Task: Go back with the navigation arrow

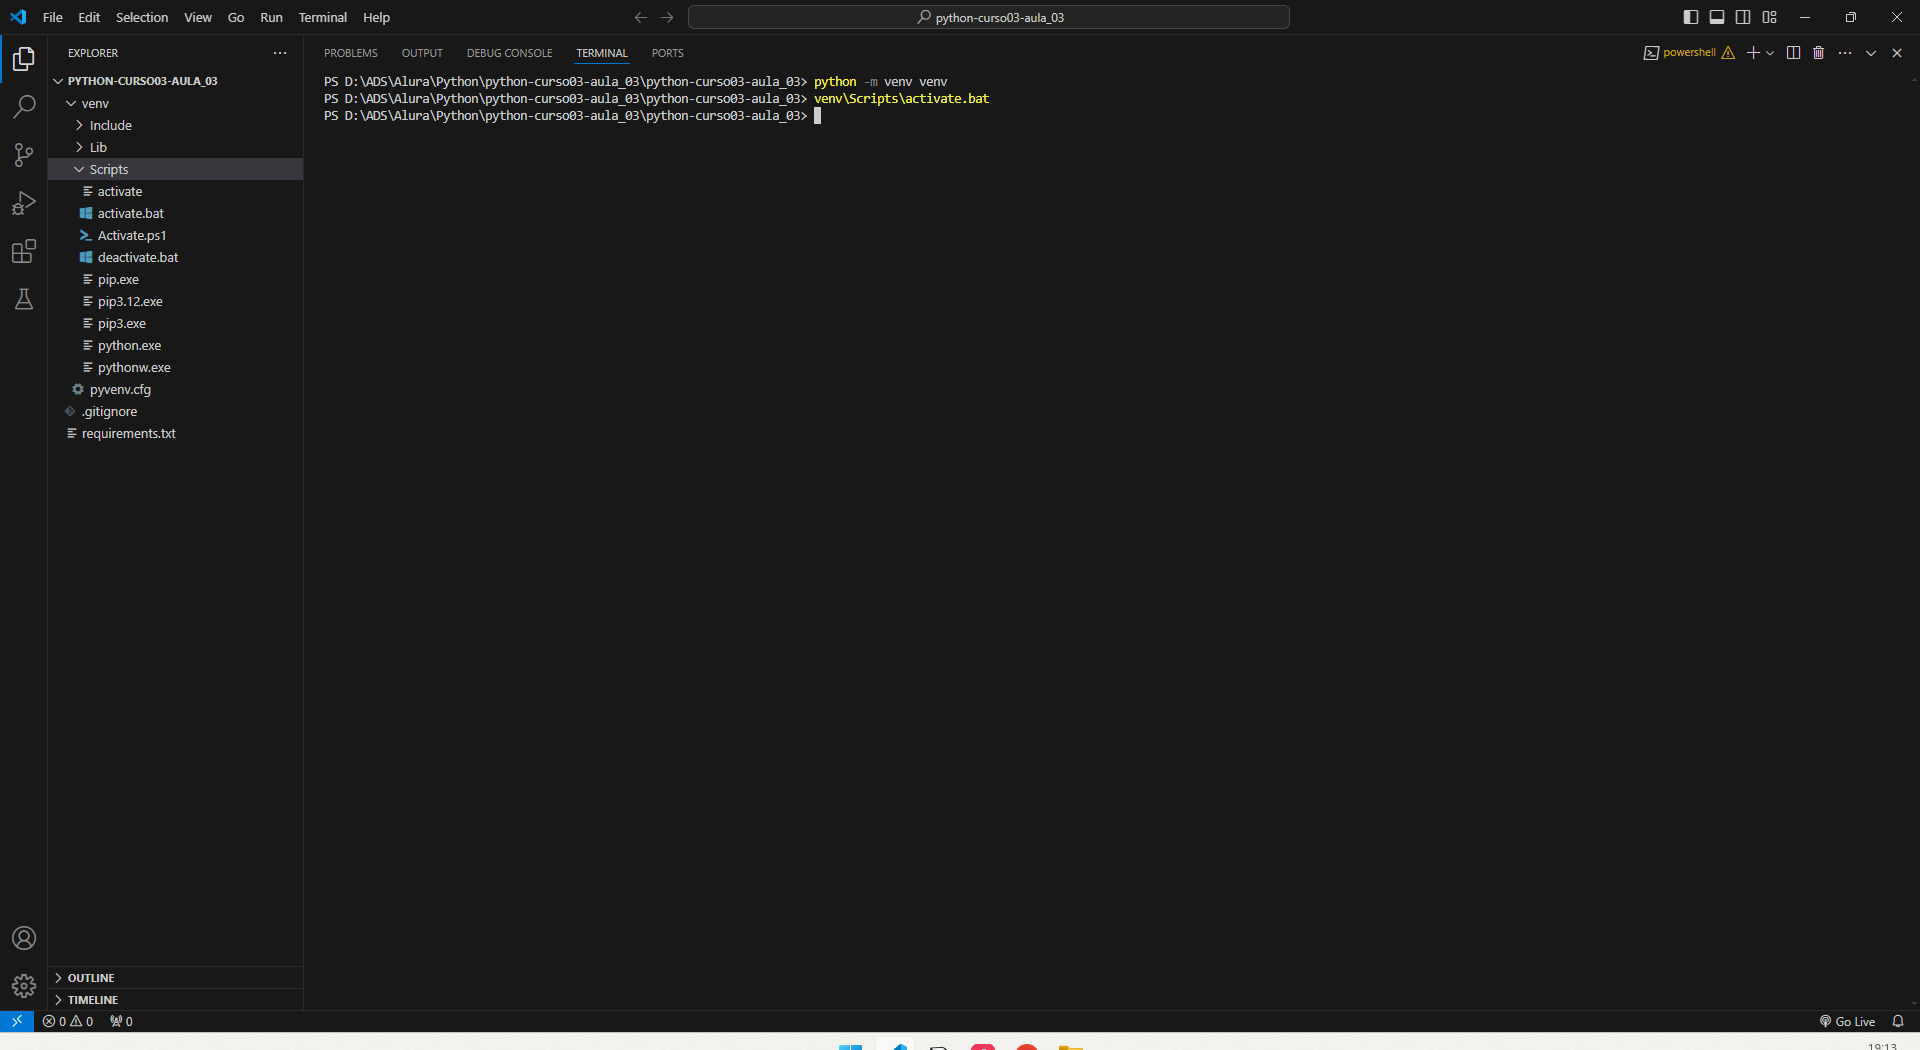Action: 641,17
